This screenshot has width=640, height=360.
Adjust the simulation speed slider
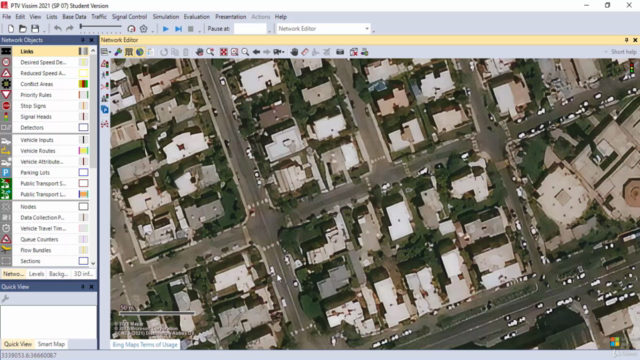pyautogui.click(x=100, y=27)
